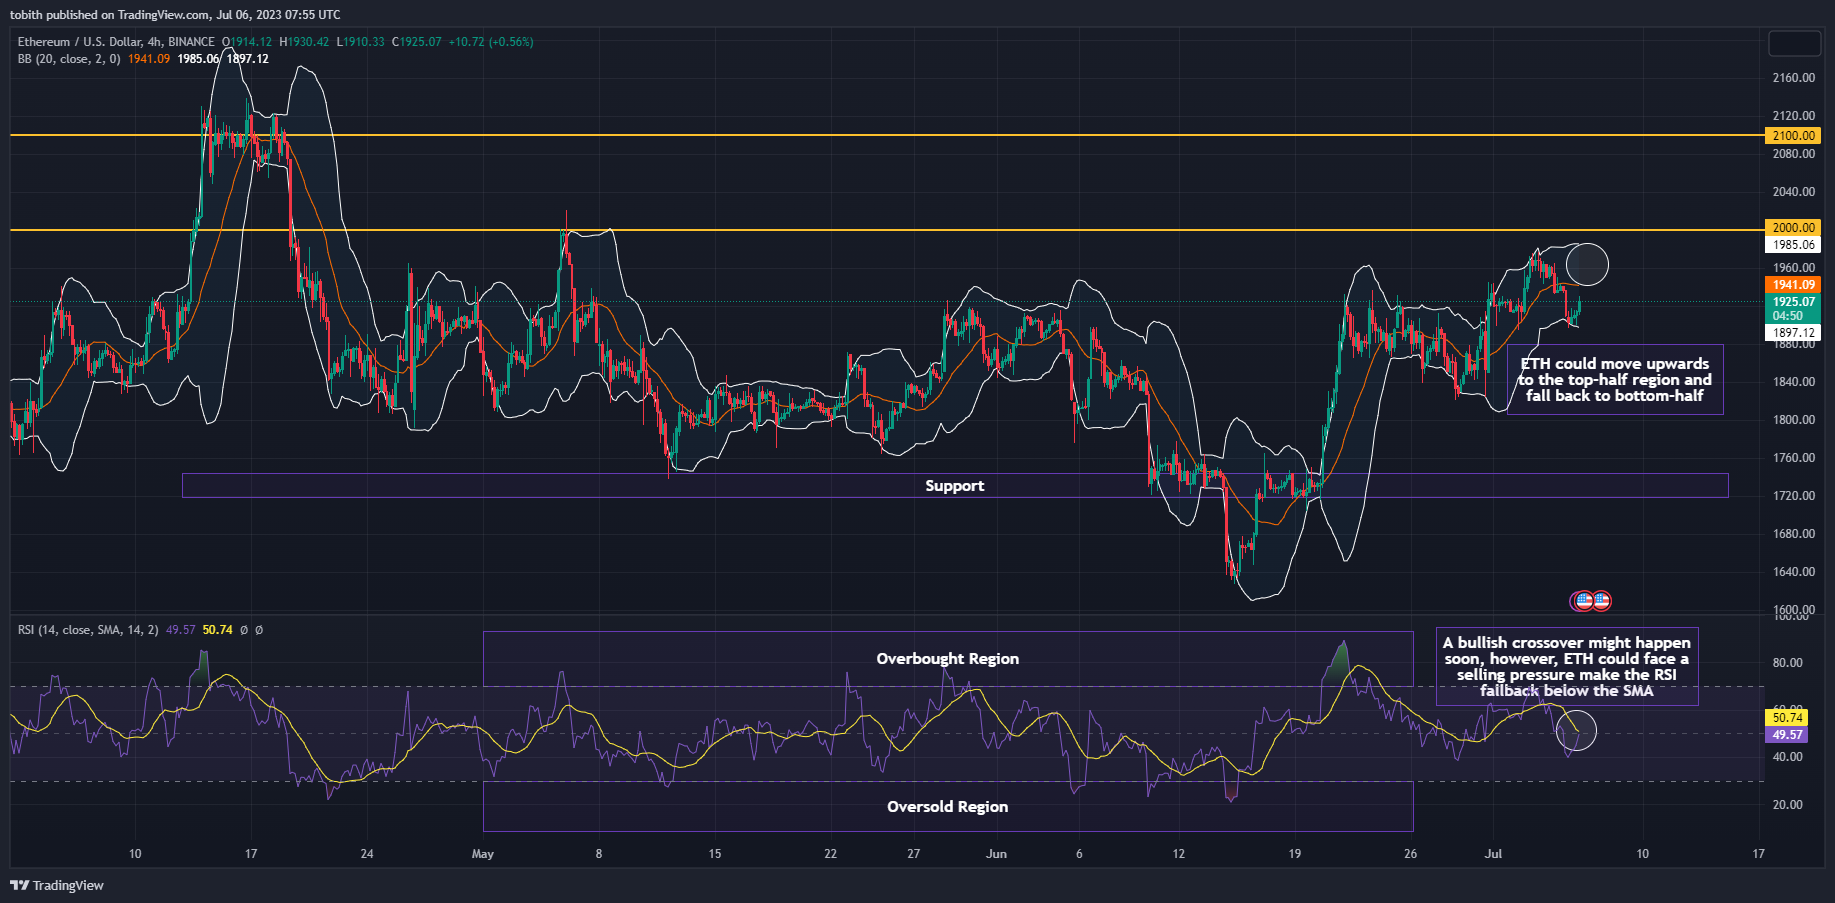The image size is (1835, 903).
Task: Click the Jun label on the time axis
Action: click(996, 854)
